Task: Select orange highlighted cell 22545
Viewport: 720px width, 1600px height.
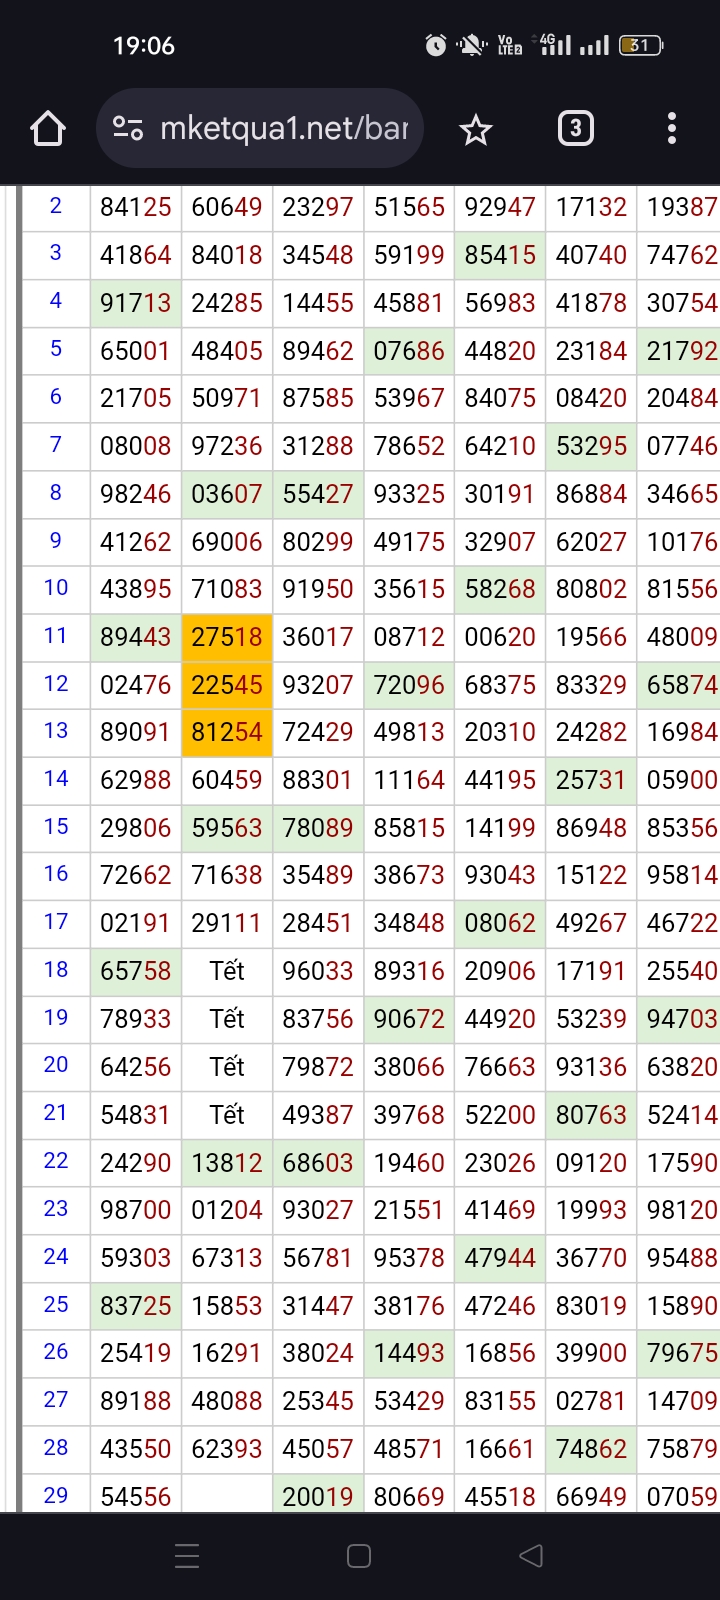Action: (227, 685)
